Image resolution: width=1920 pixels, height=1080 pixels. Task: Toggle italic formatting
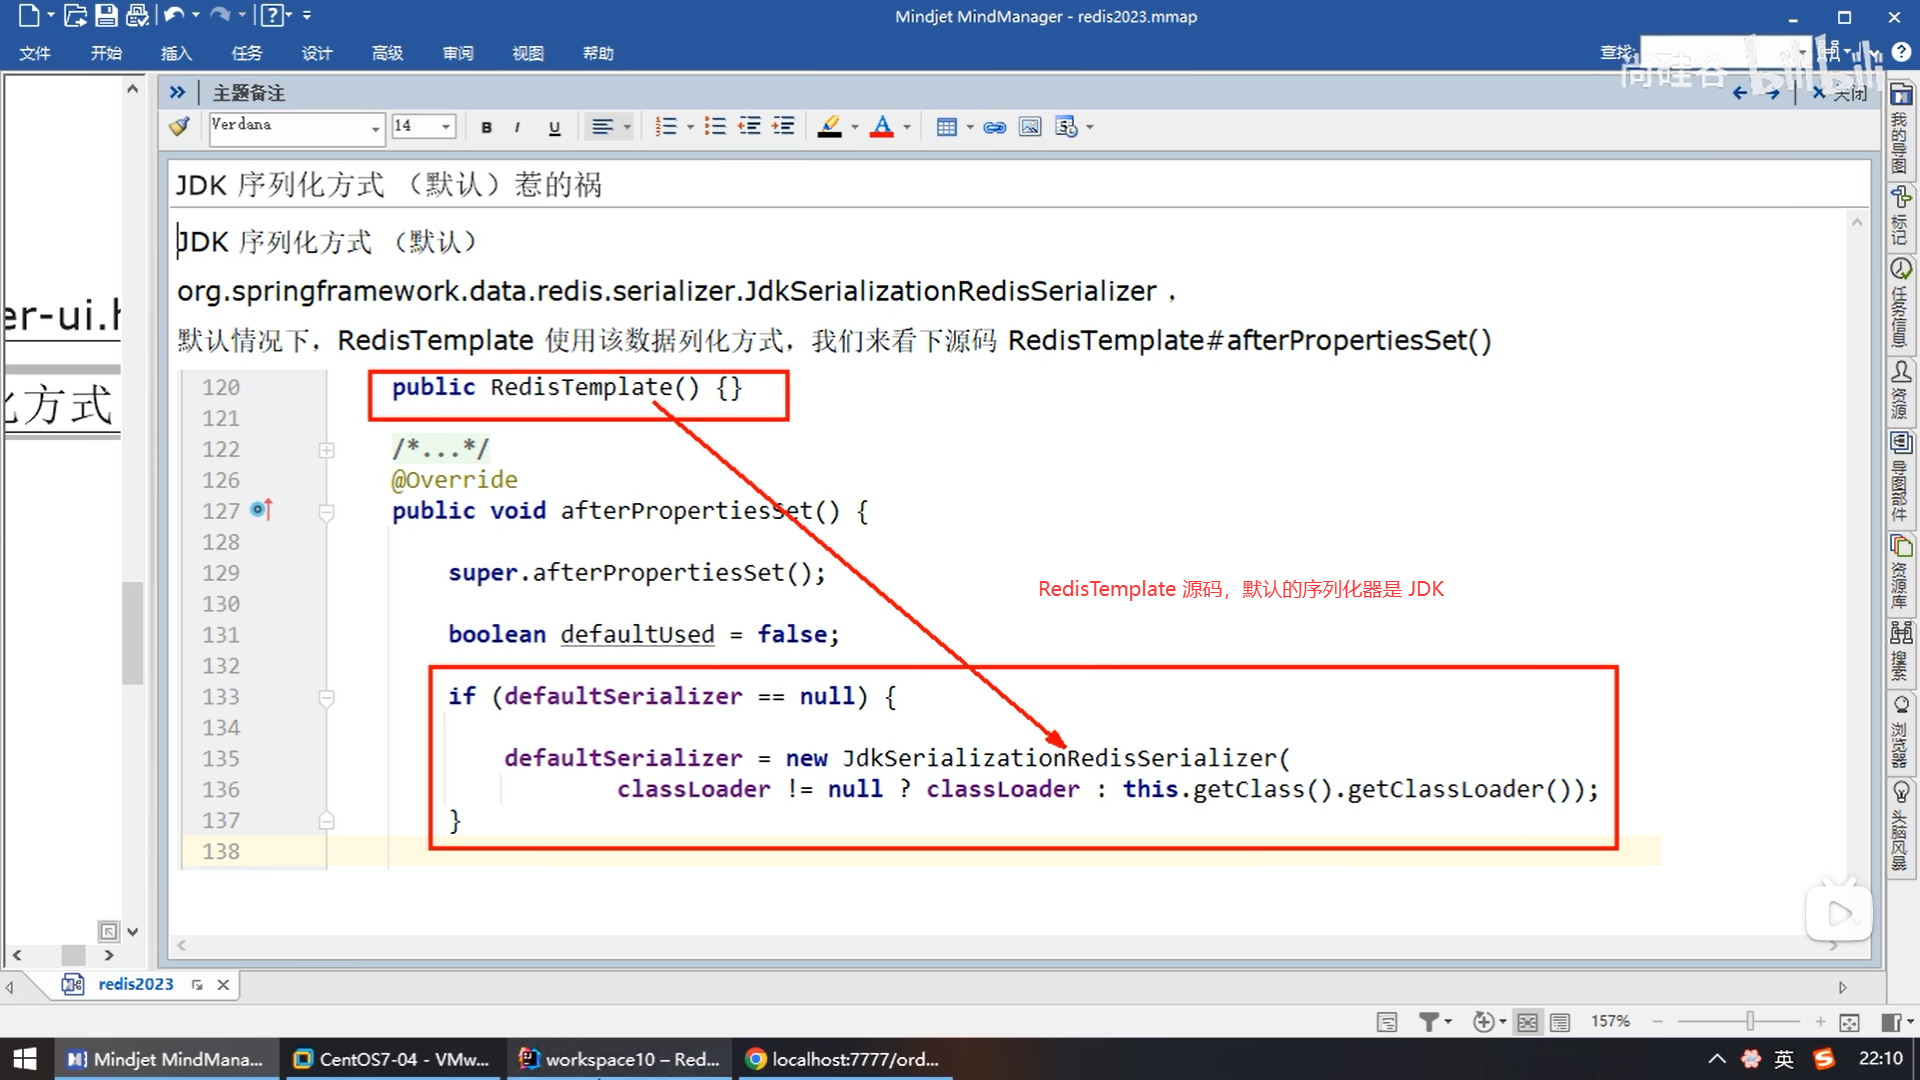pyautogui.click(x=517, y=127)
